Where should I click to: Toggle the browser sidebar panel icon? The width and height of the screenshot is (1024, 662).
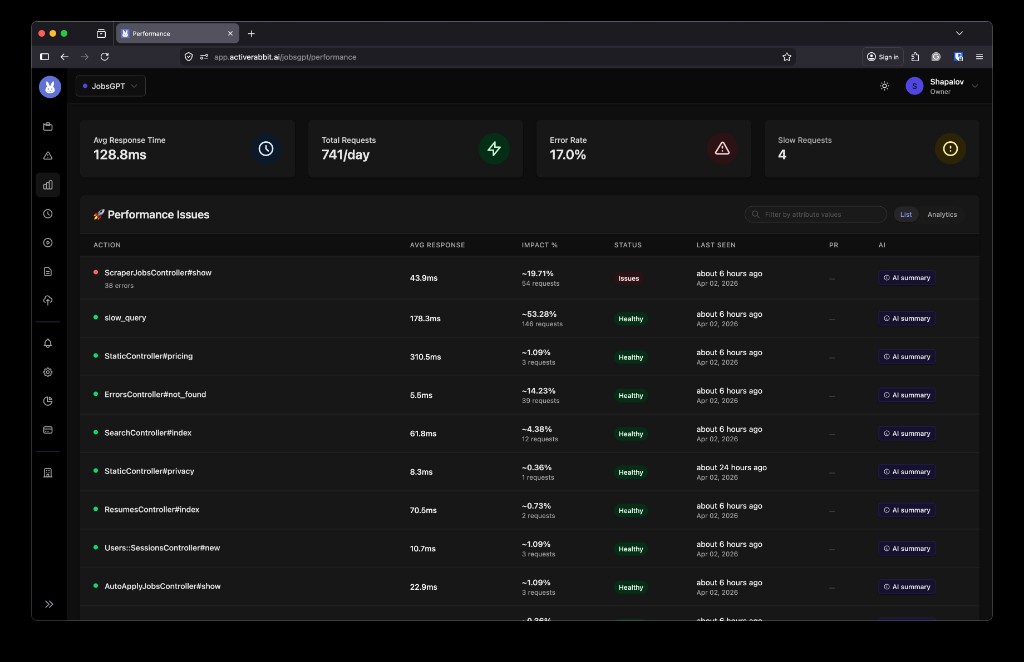(44, 57)
